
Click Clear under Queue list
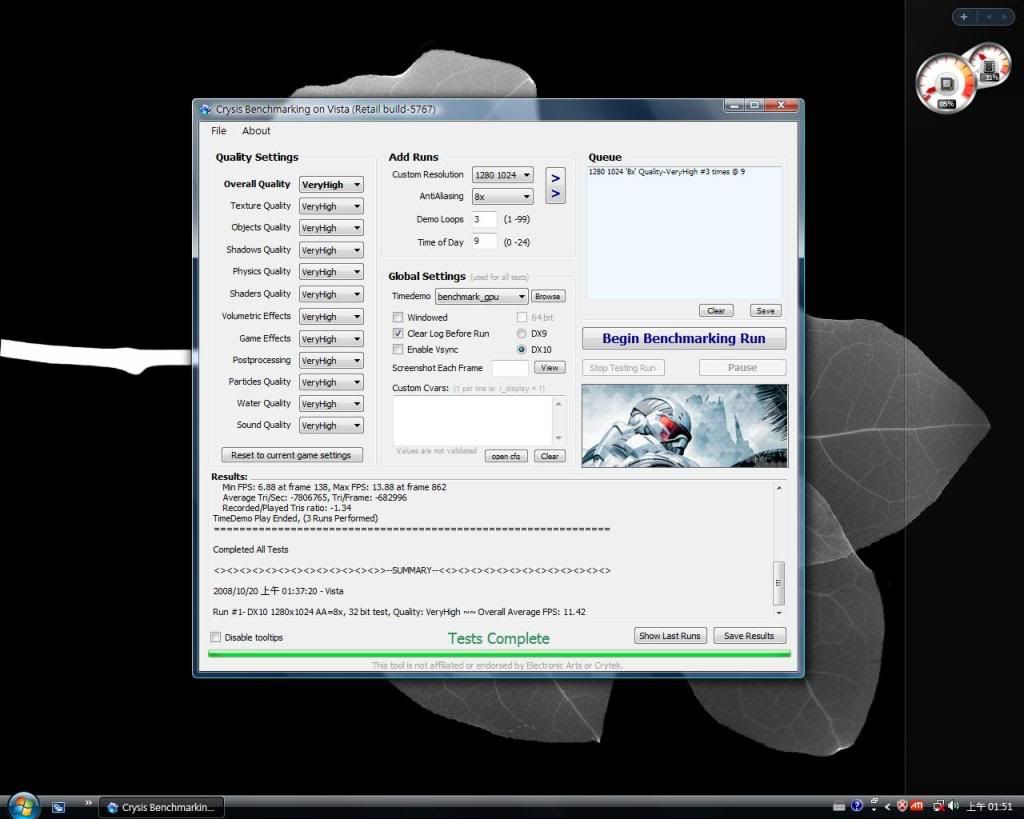pyautogui.click(x=716, y=311)
